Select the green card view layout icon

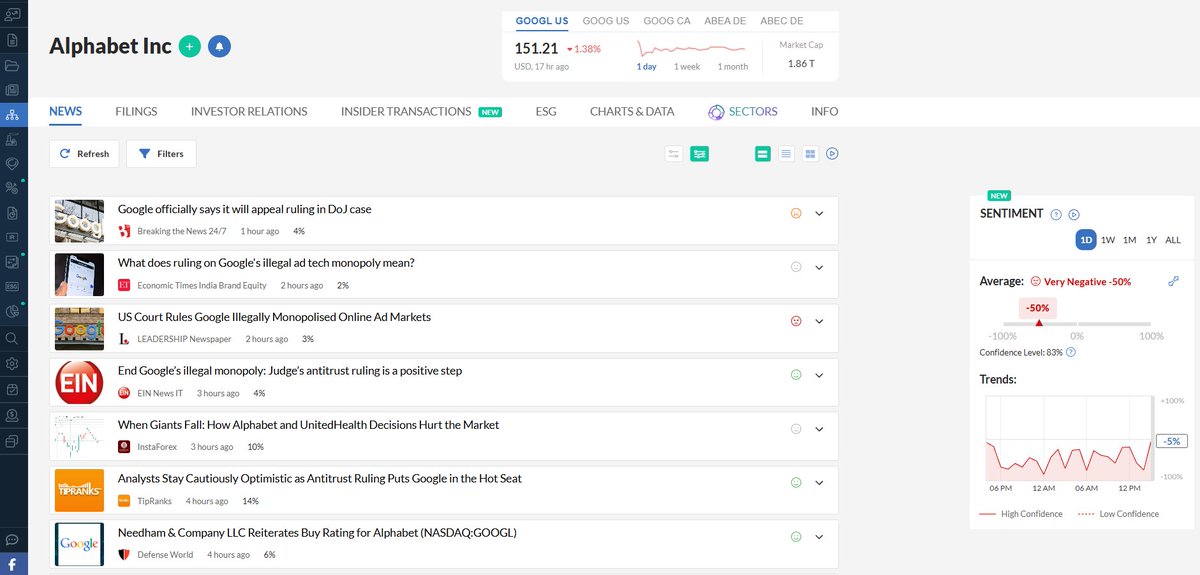click(763, 154)
